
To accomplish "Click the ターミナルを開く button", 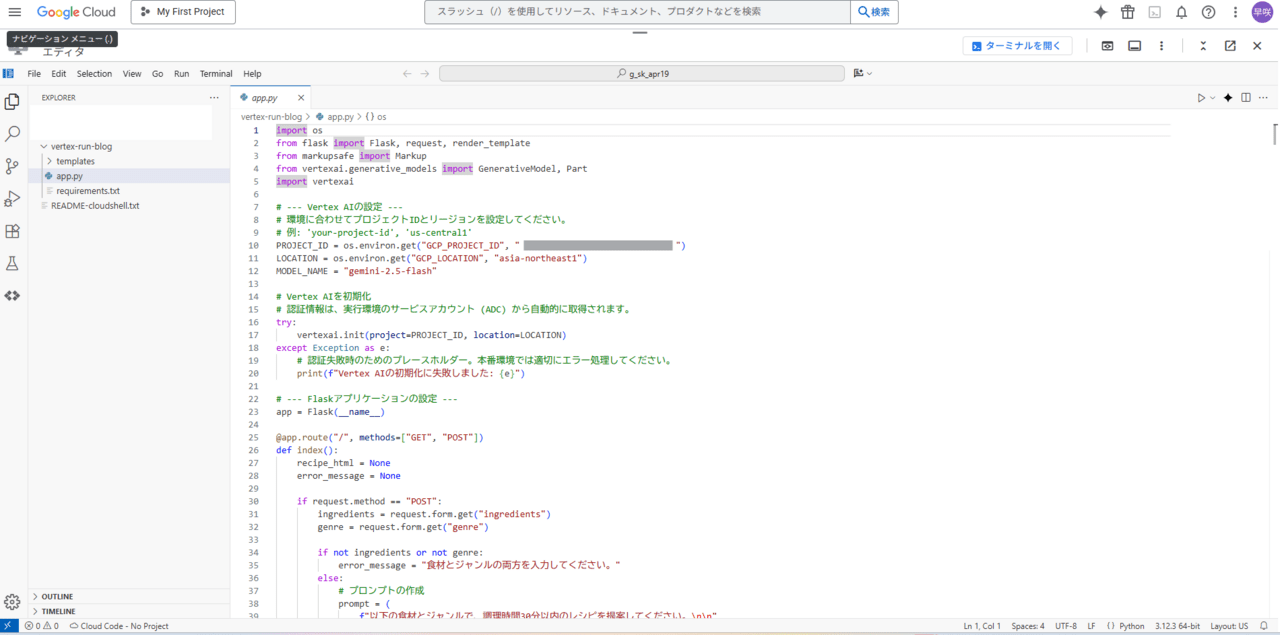I will point(1017,46).
